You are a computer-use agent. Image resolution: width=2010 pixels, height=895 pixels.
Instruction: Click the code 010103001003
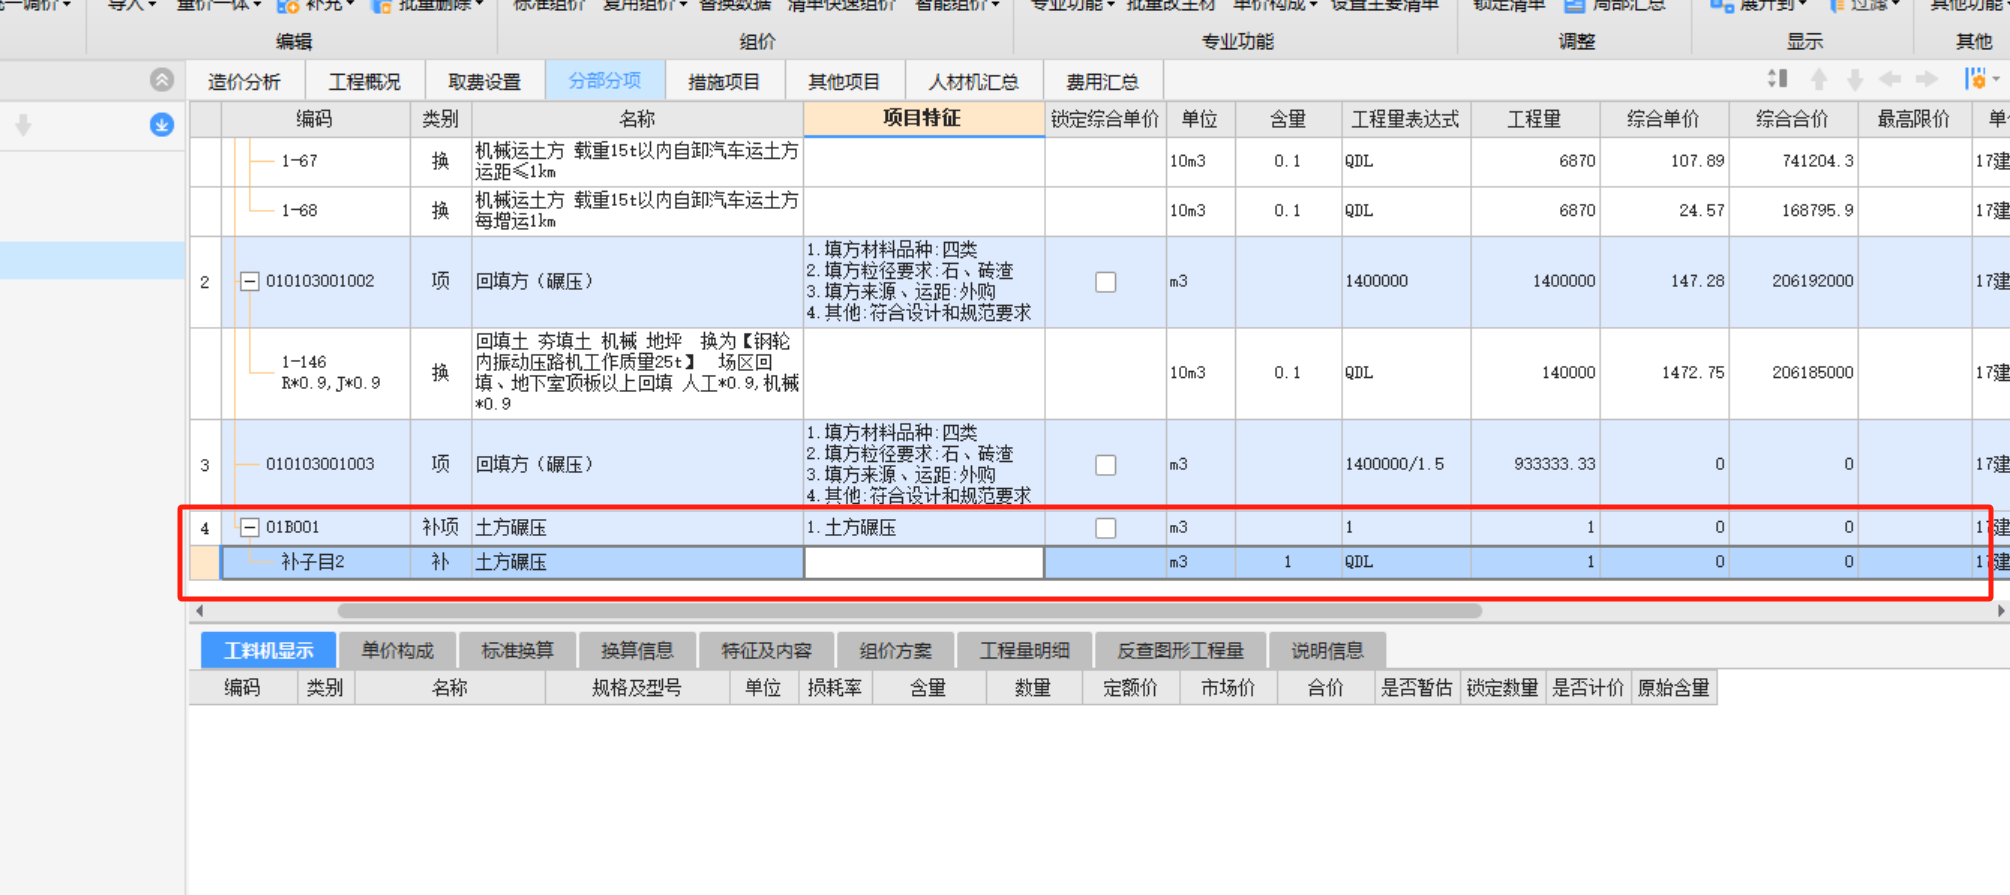[x=320, y=464]
